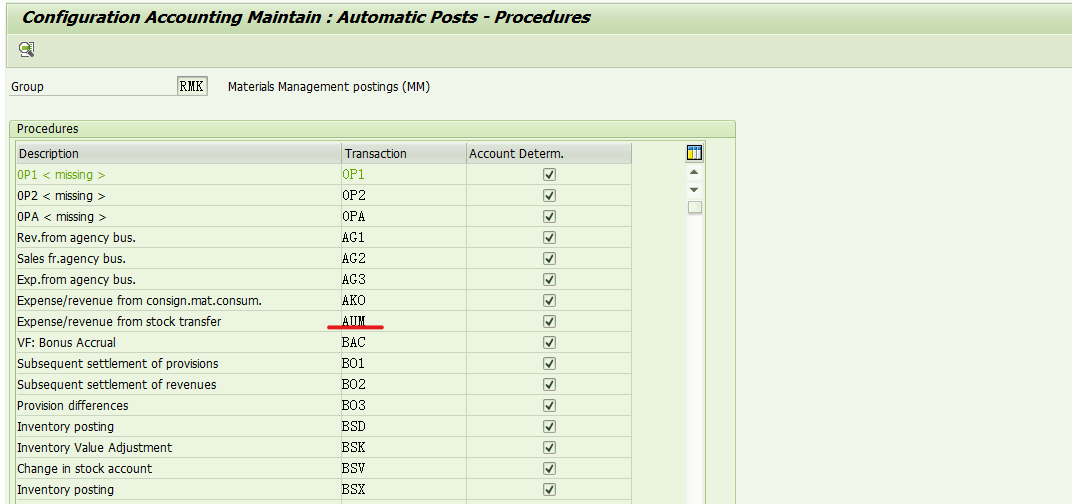Click transaction code BO3 cell
1072x504 pixels.
(x=404, y=406)
